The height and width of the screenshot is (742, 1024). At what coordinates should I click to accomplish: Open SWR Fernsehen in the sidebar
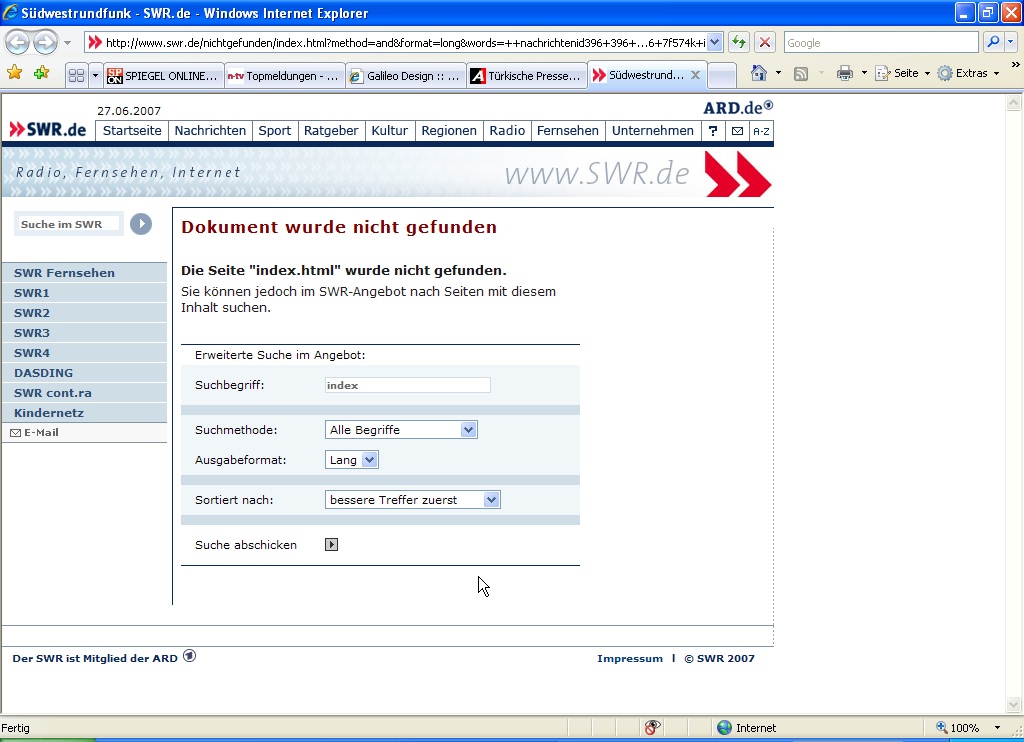[64, 273]
